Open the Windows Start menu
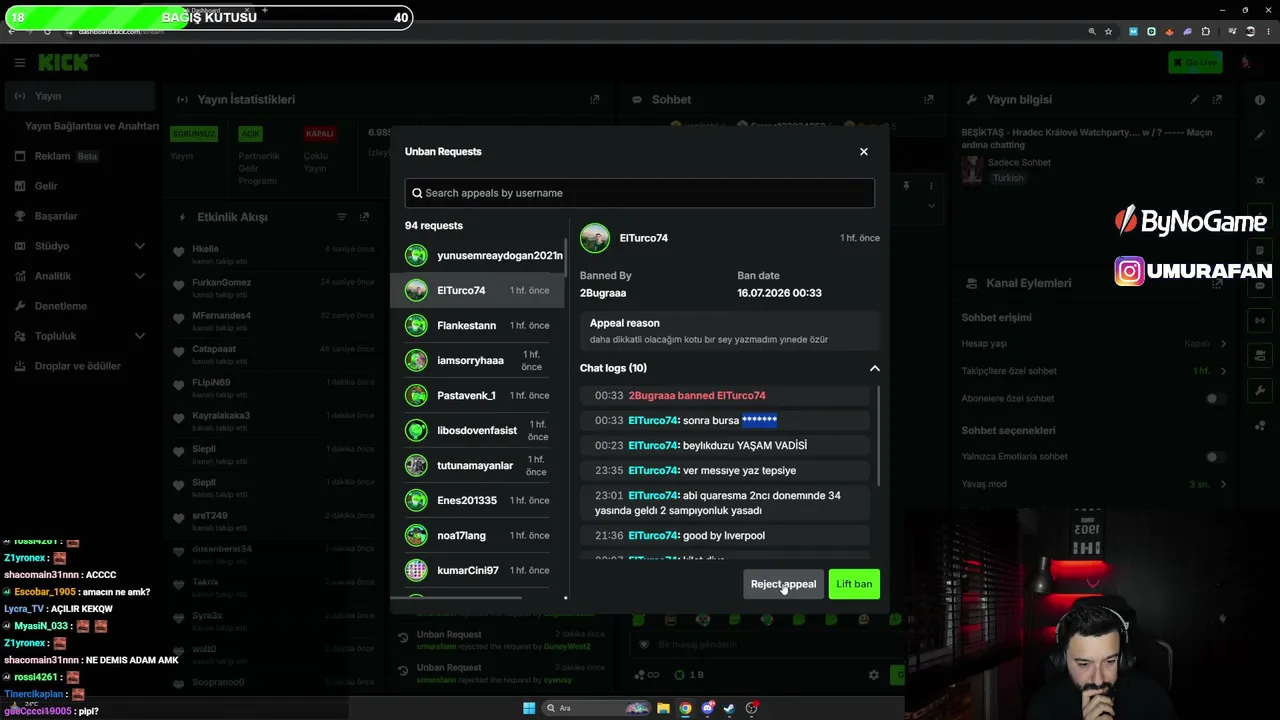The width and height of the screenshot is (1280, 720). (529, 708)
